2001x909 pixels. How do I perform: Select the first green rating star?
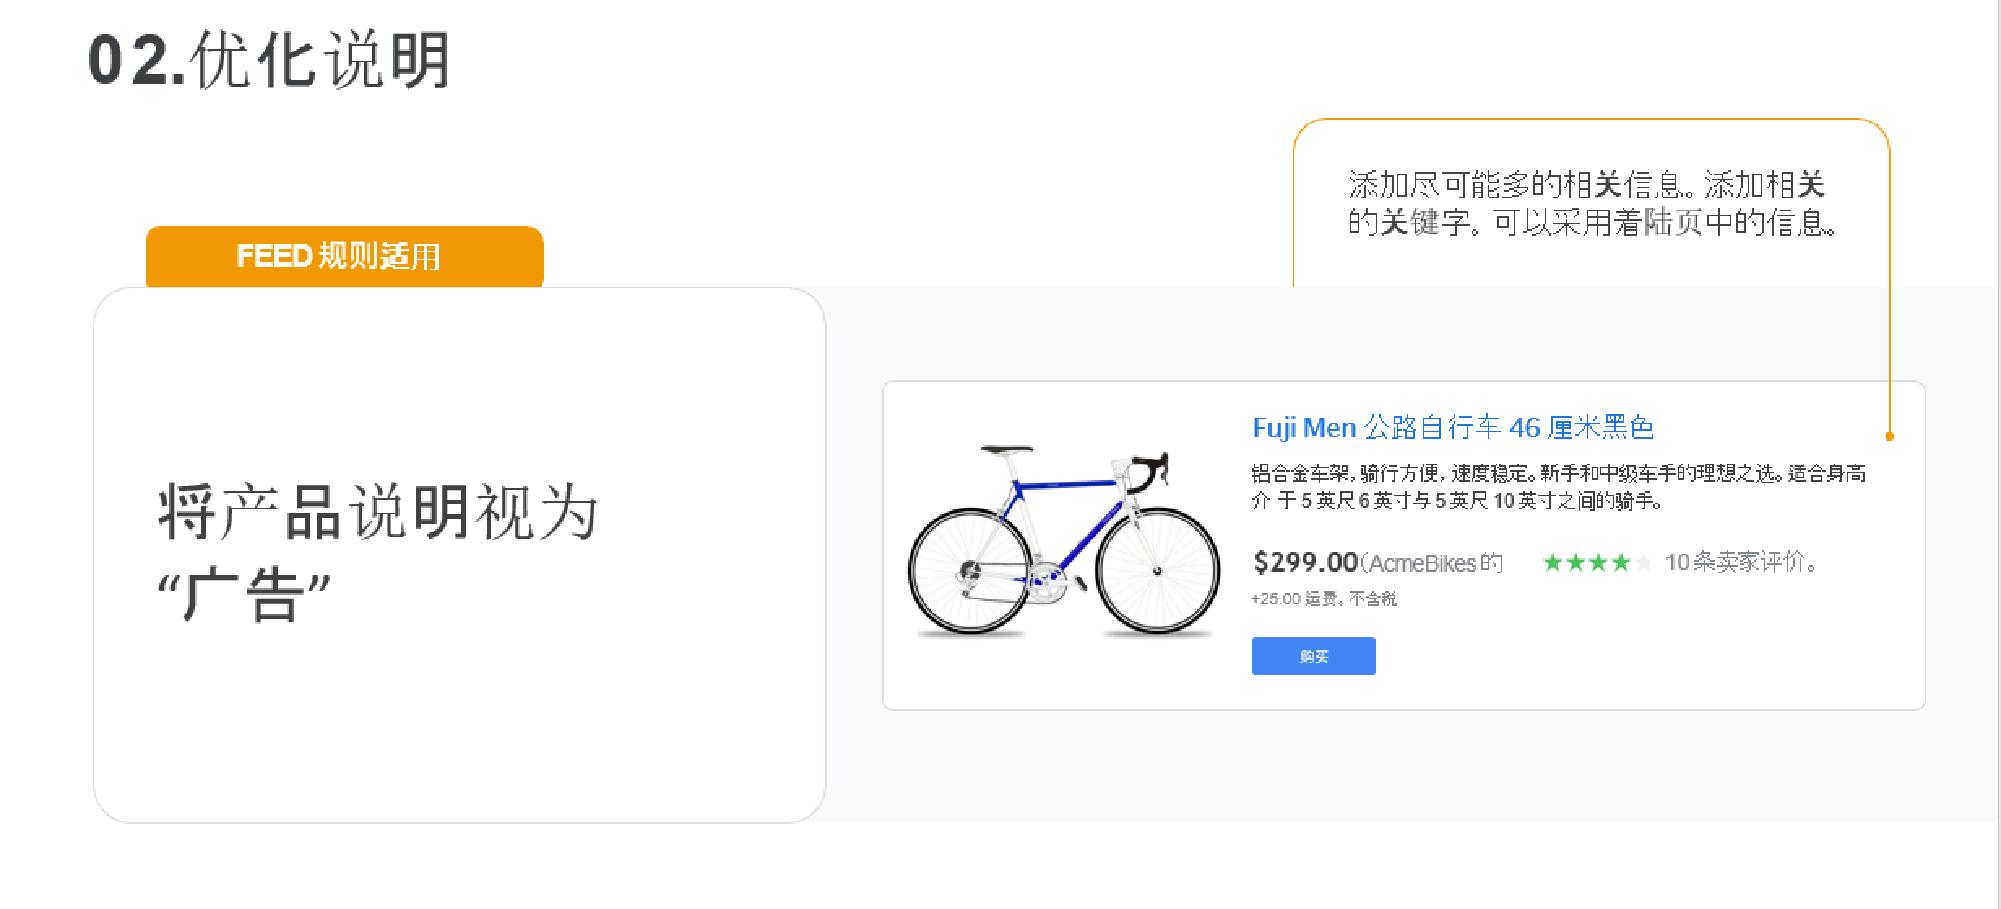point(1551,563)
